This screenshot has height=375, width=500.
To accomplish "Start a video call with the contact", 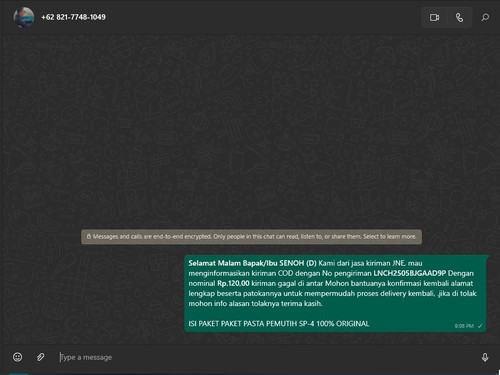I will click(434, 17).
